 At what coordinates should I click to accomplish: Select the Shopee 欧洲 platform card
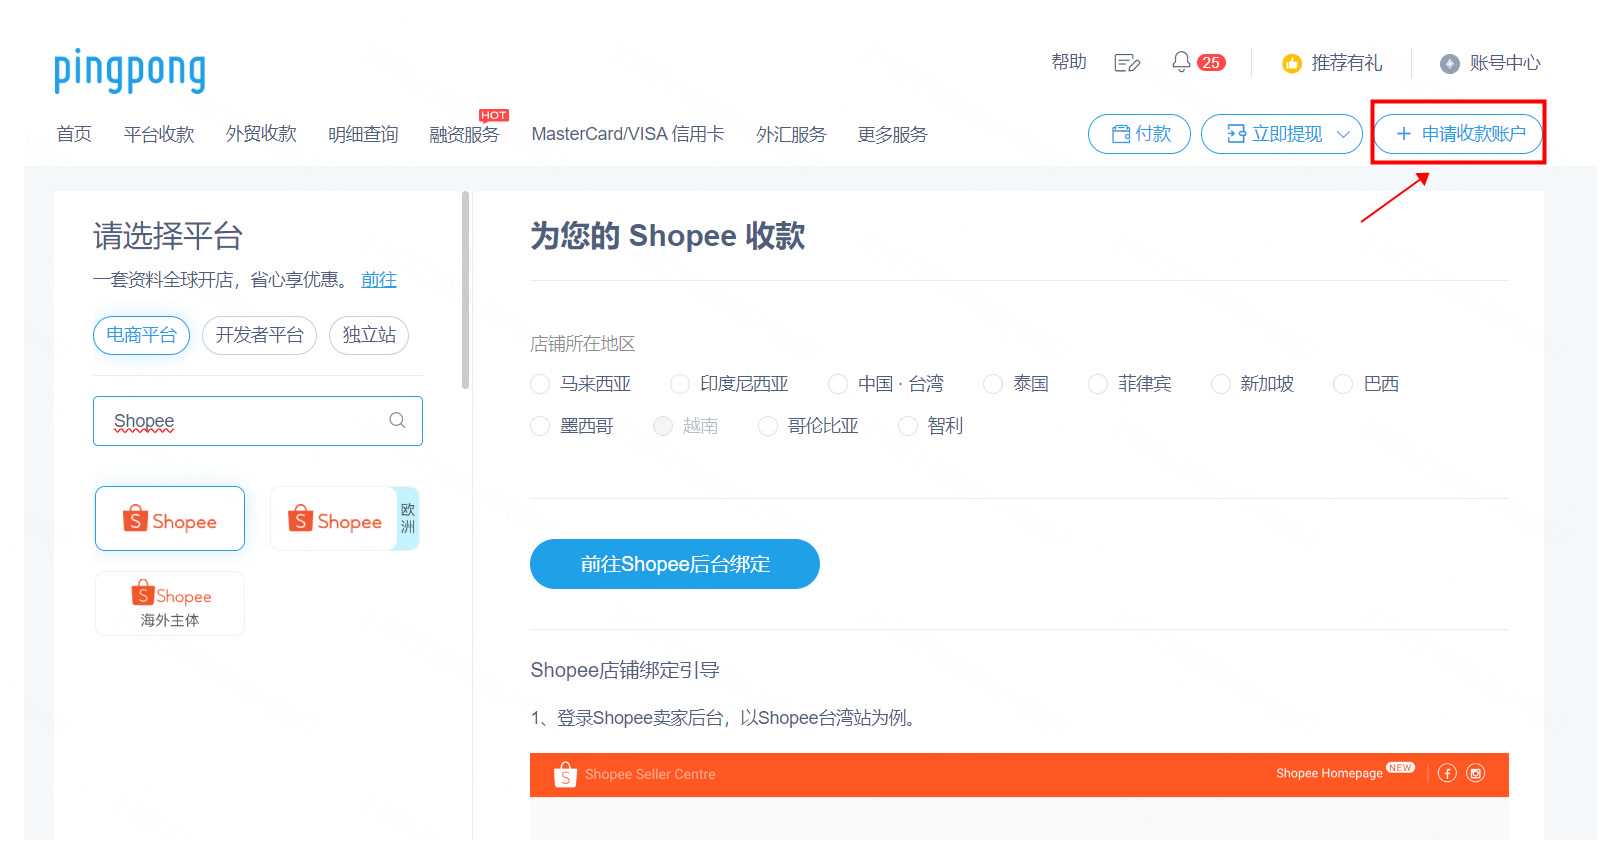click(x=345, y=518)
